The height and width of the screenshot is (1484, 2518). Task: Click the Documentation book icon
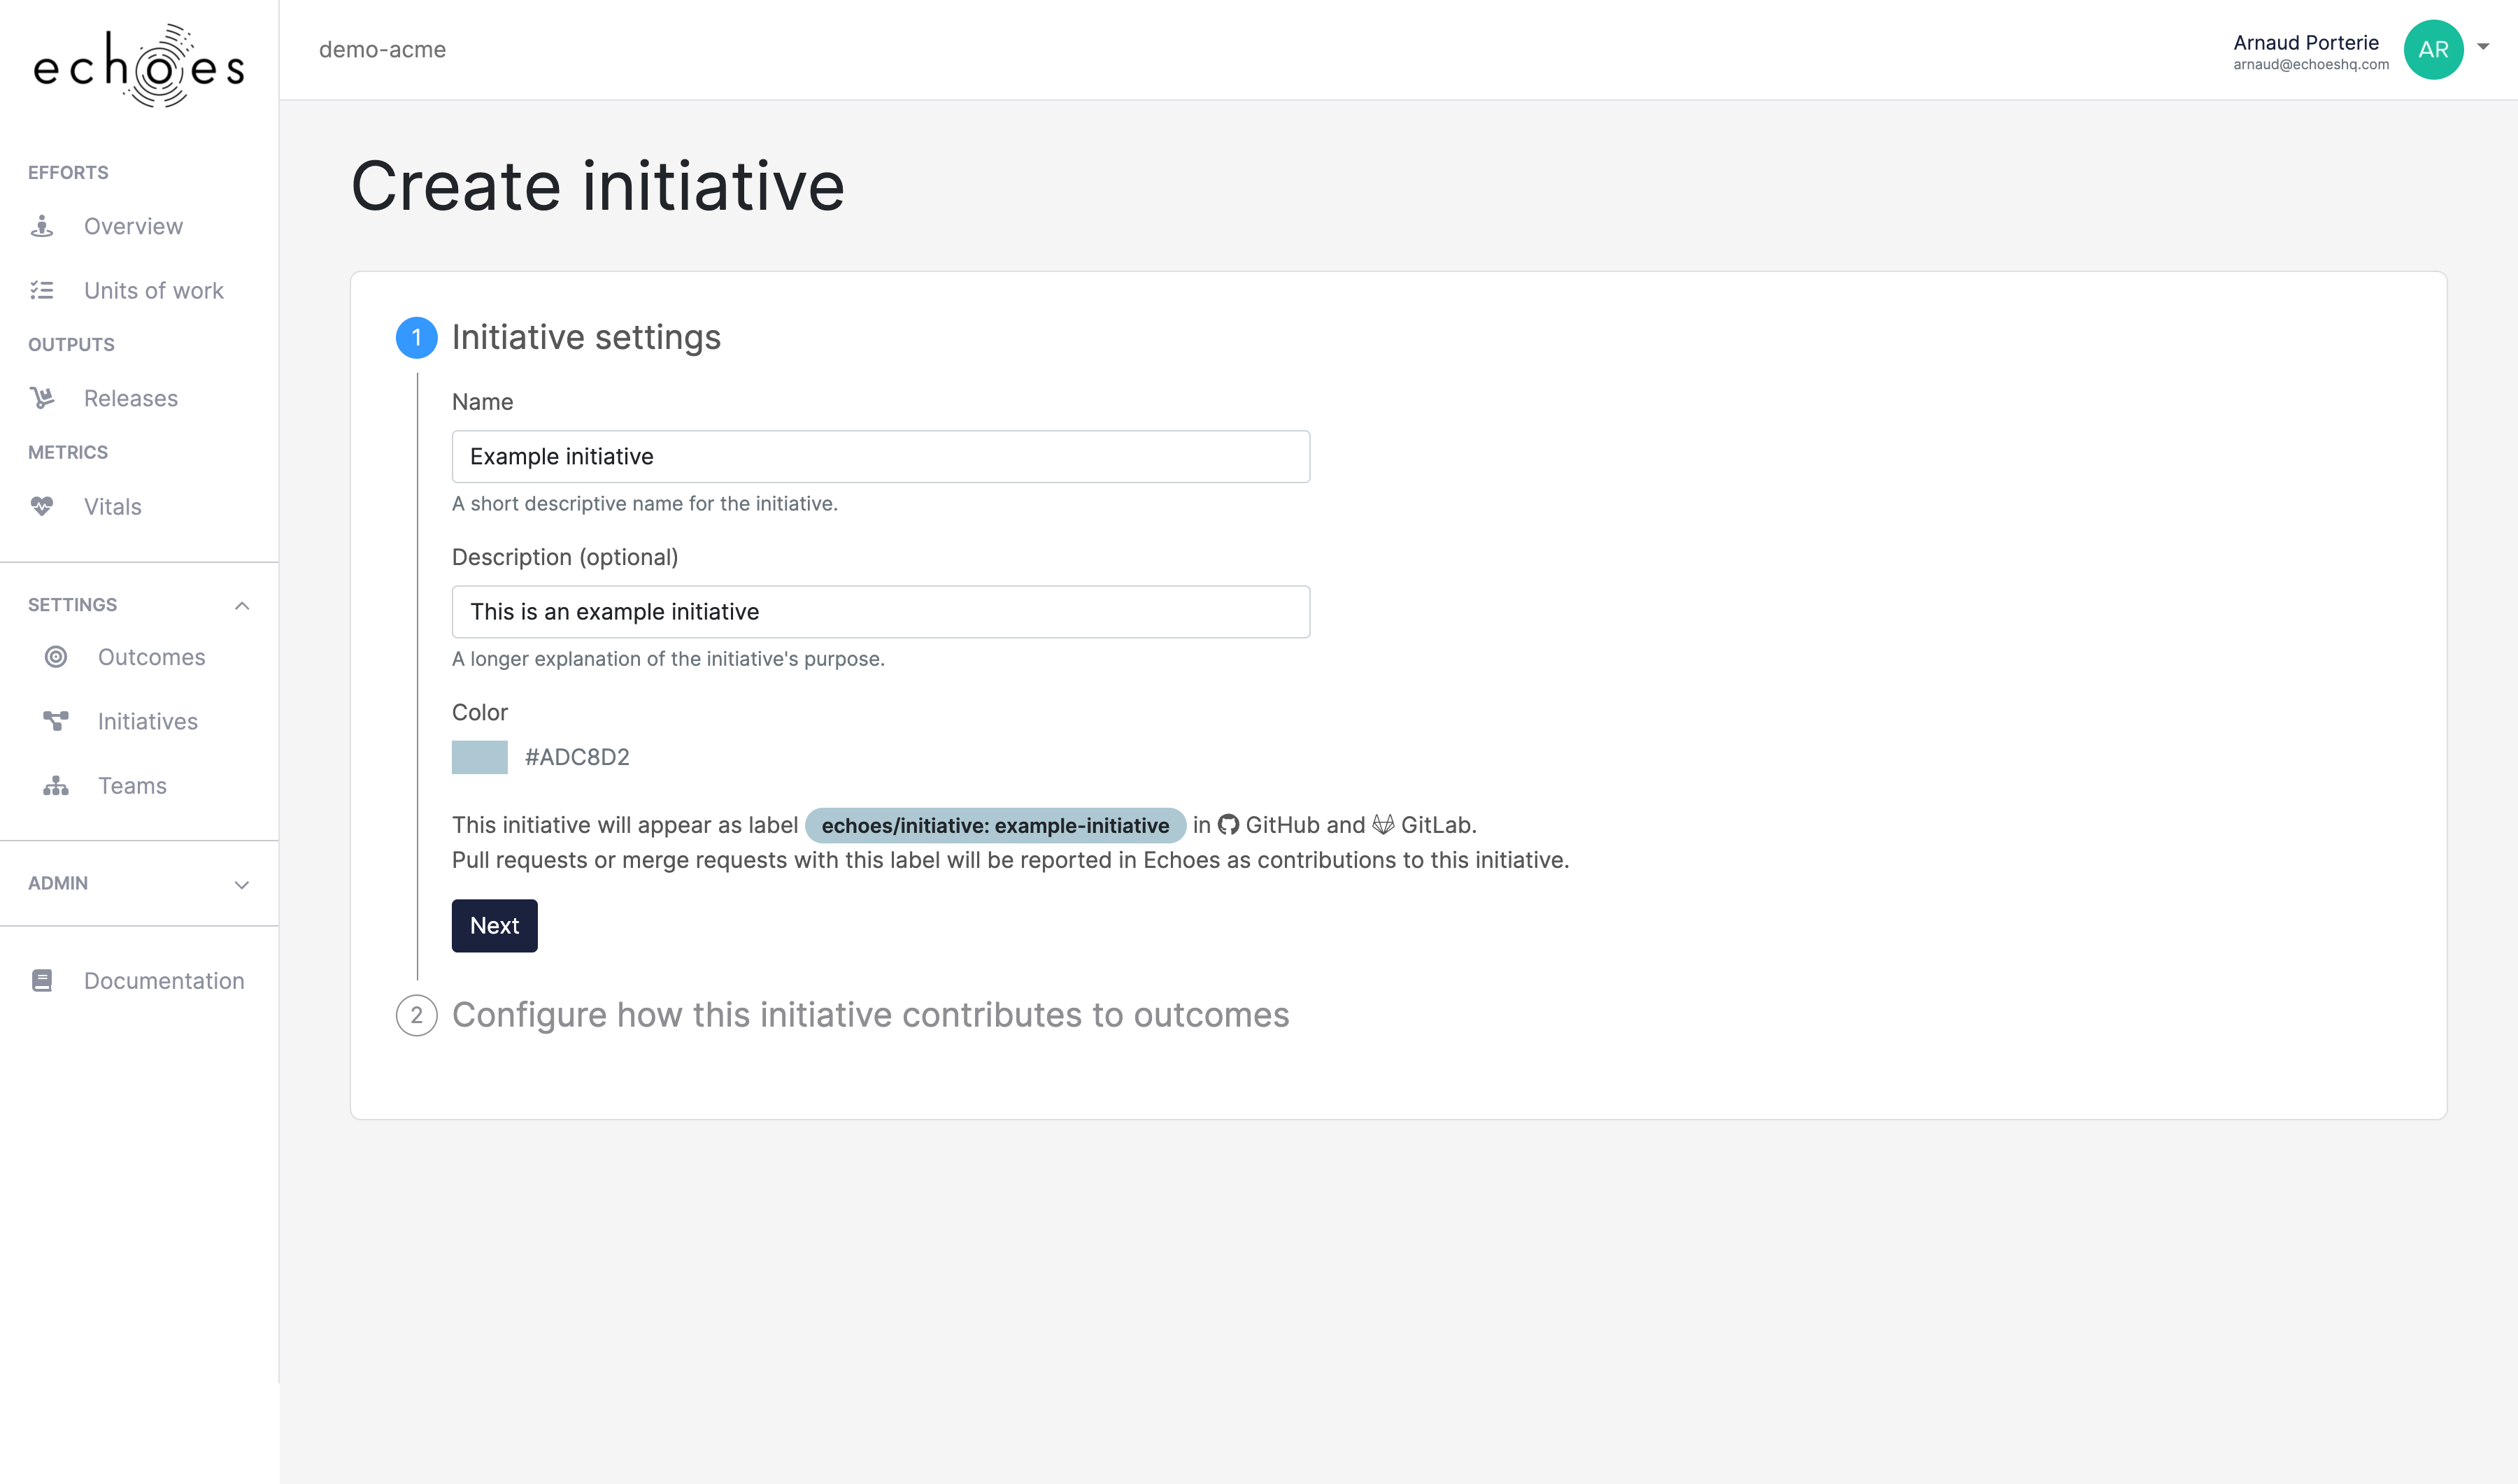42,981
